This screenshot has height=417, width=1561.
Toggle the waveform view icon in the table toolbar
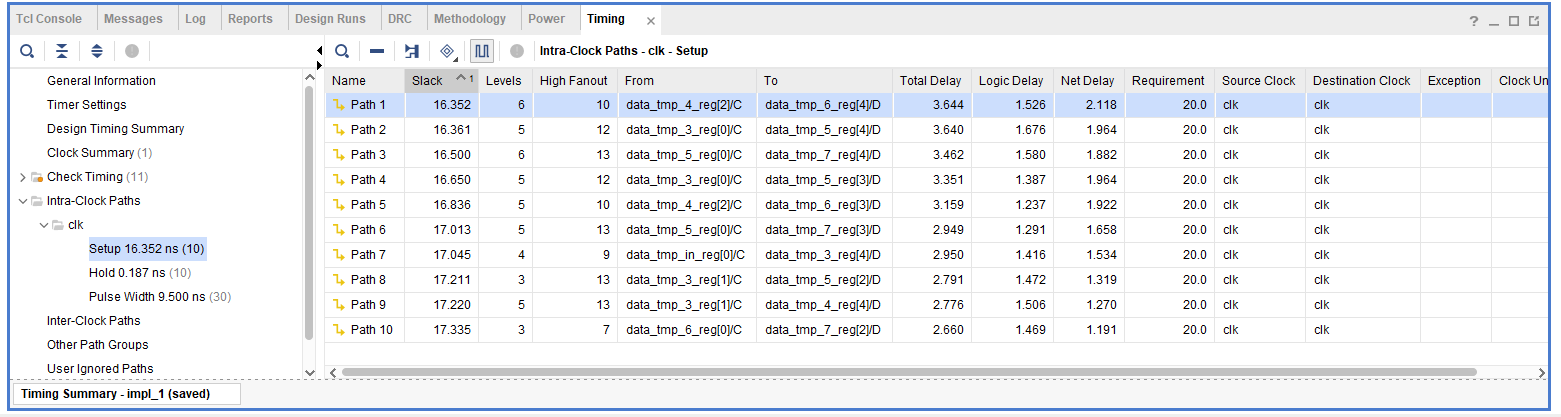(483, 51)
